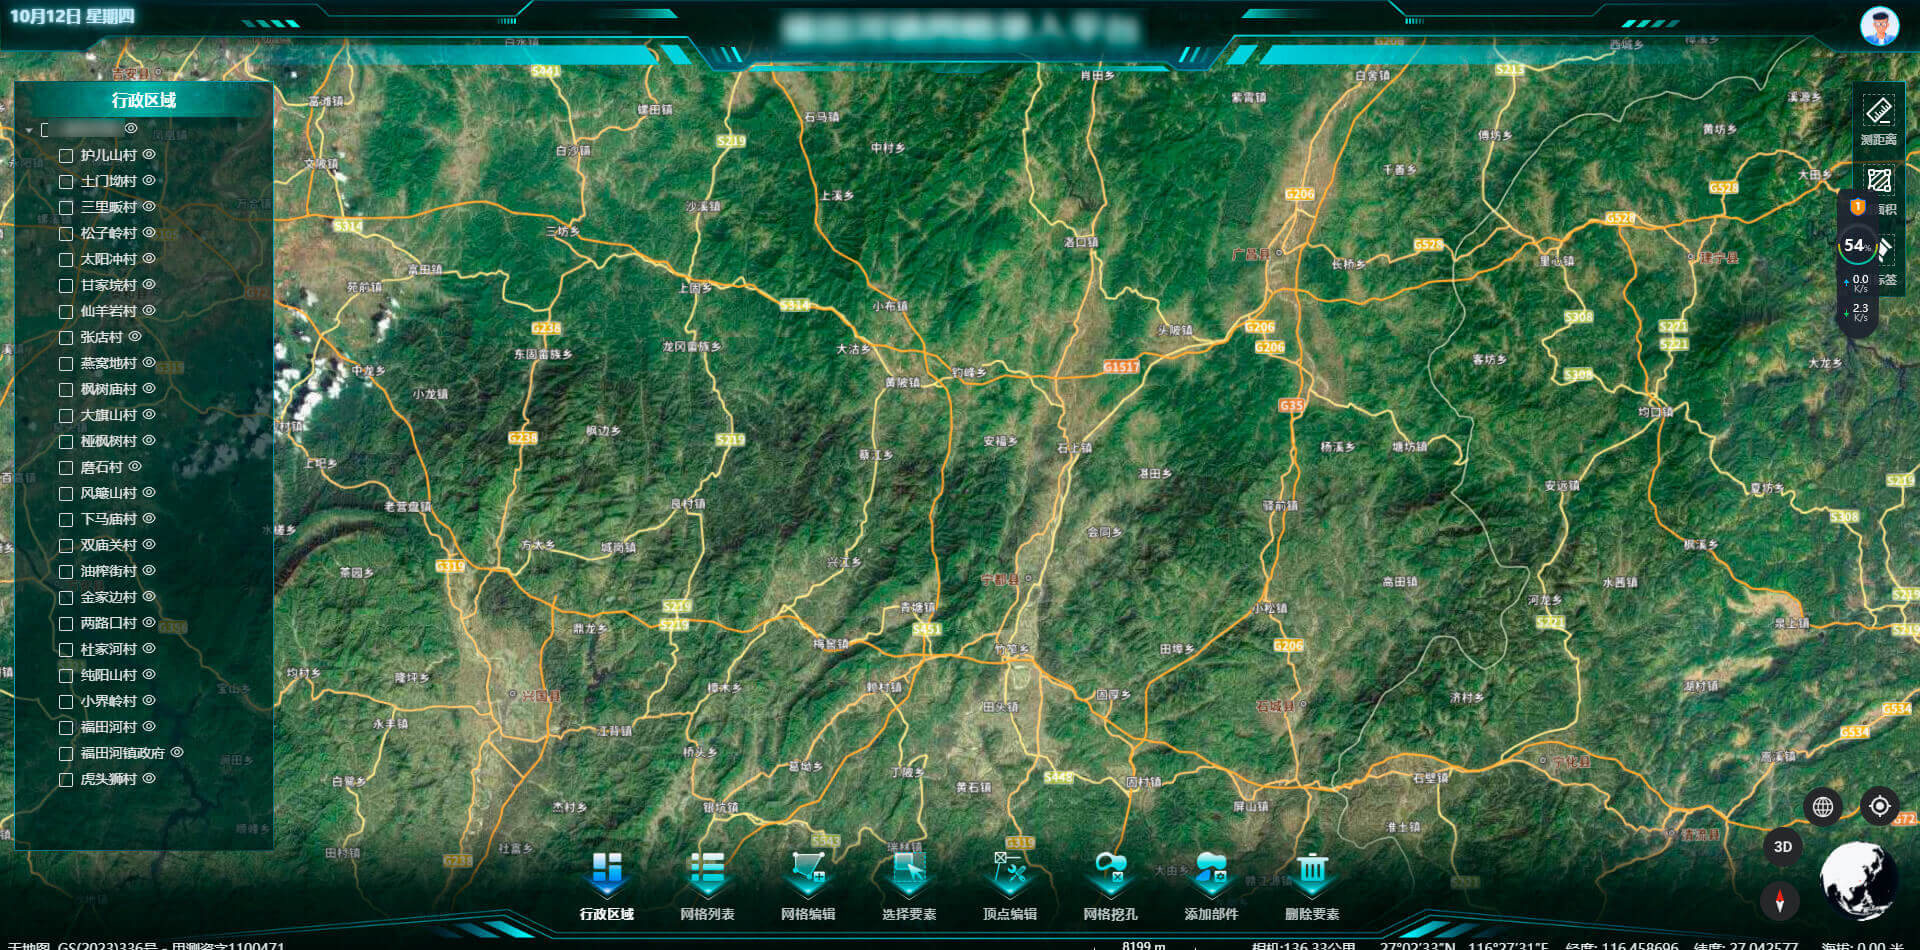Check the 福田河镇政府 checkbox

tap(66, 754)
